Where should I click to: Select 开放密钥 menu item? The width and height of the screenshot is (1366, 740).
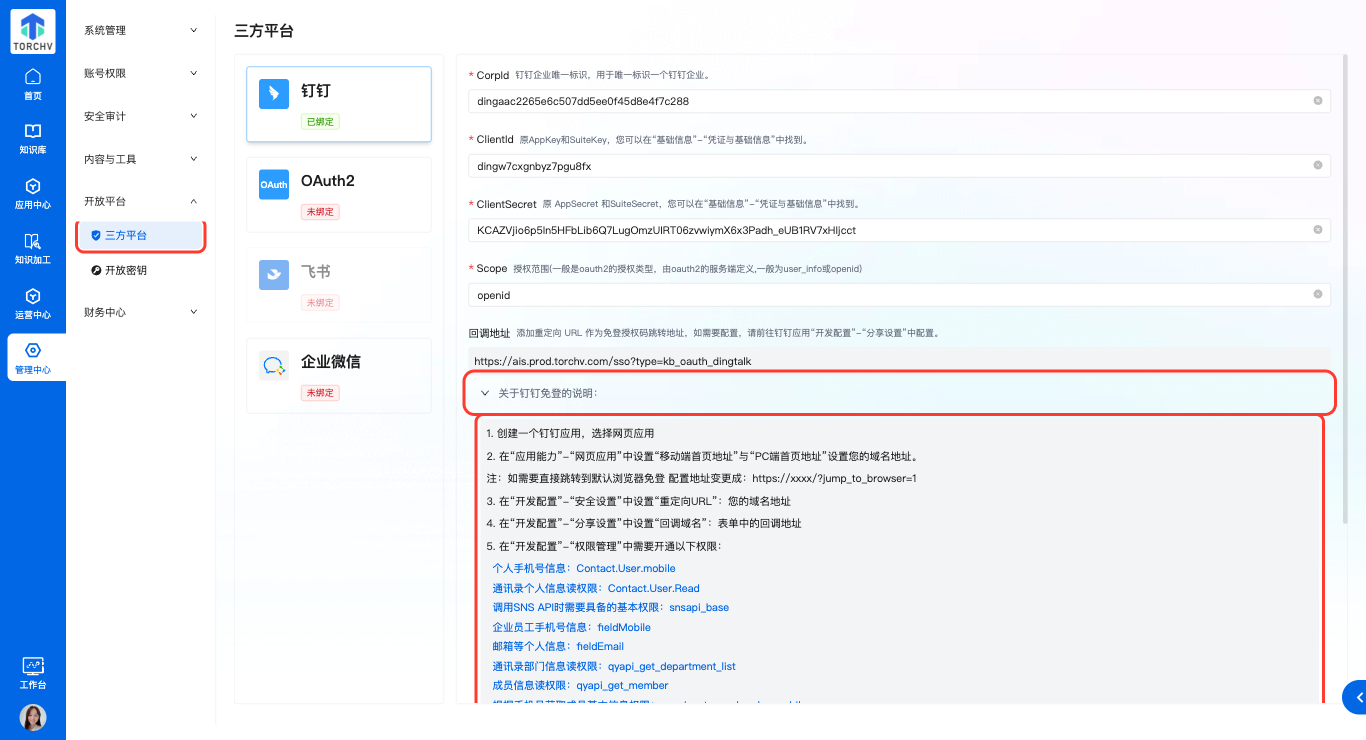[x=126, y=270]
